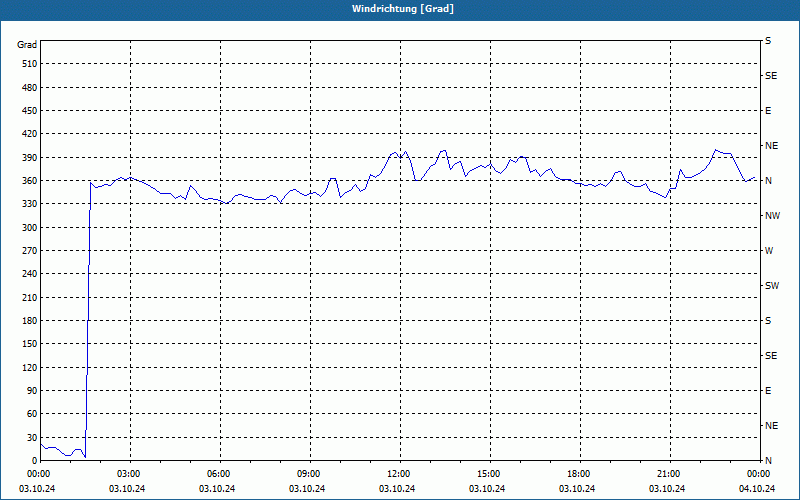Click the 180 y-axis value
Image resolution: width=800 pixels, height=500 pixels.
click(30, 321)
